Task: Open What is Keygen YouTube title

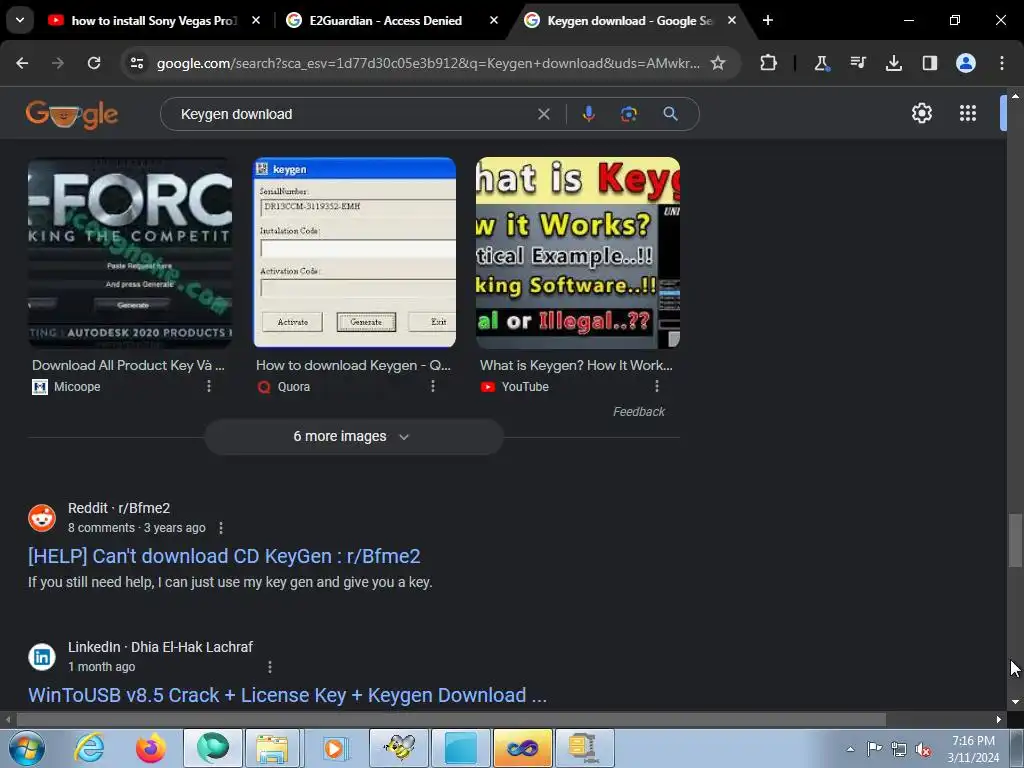Action: 576,365
